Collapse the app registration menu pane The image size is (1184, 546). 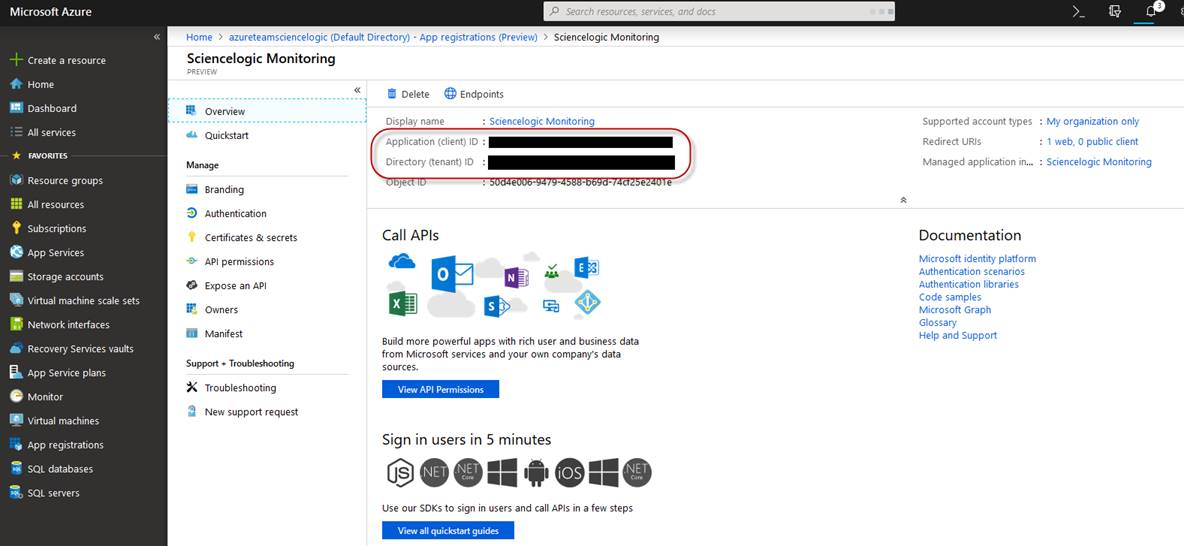click(x=357, y=90)
